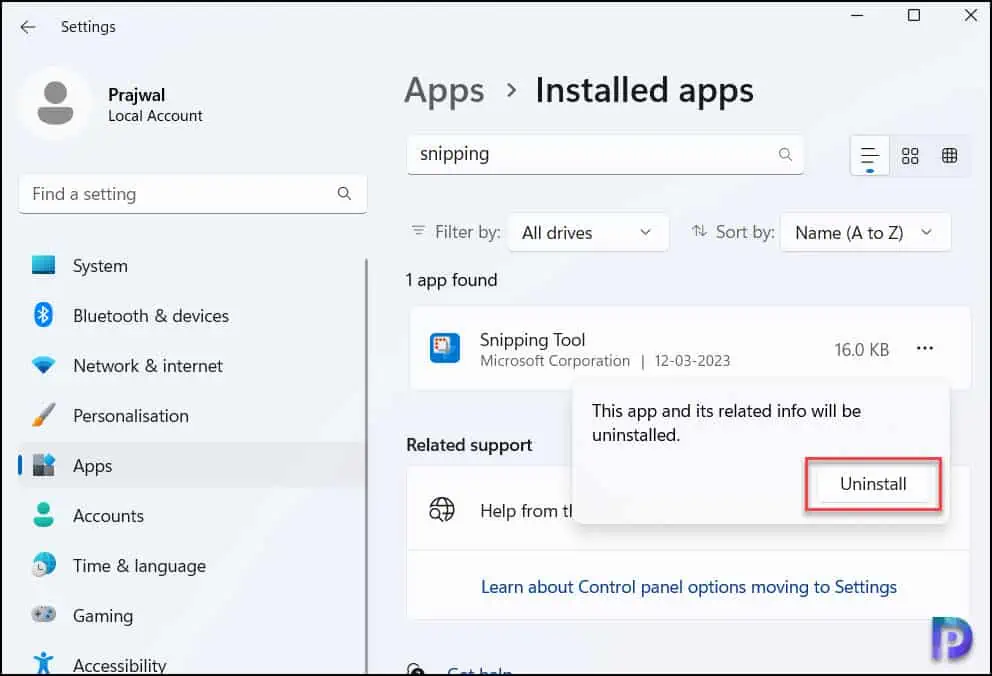Click the search magnifier in apps search box
Screen dimensions: 992x676
(x=785, y=154)
